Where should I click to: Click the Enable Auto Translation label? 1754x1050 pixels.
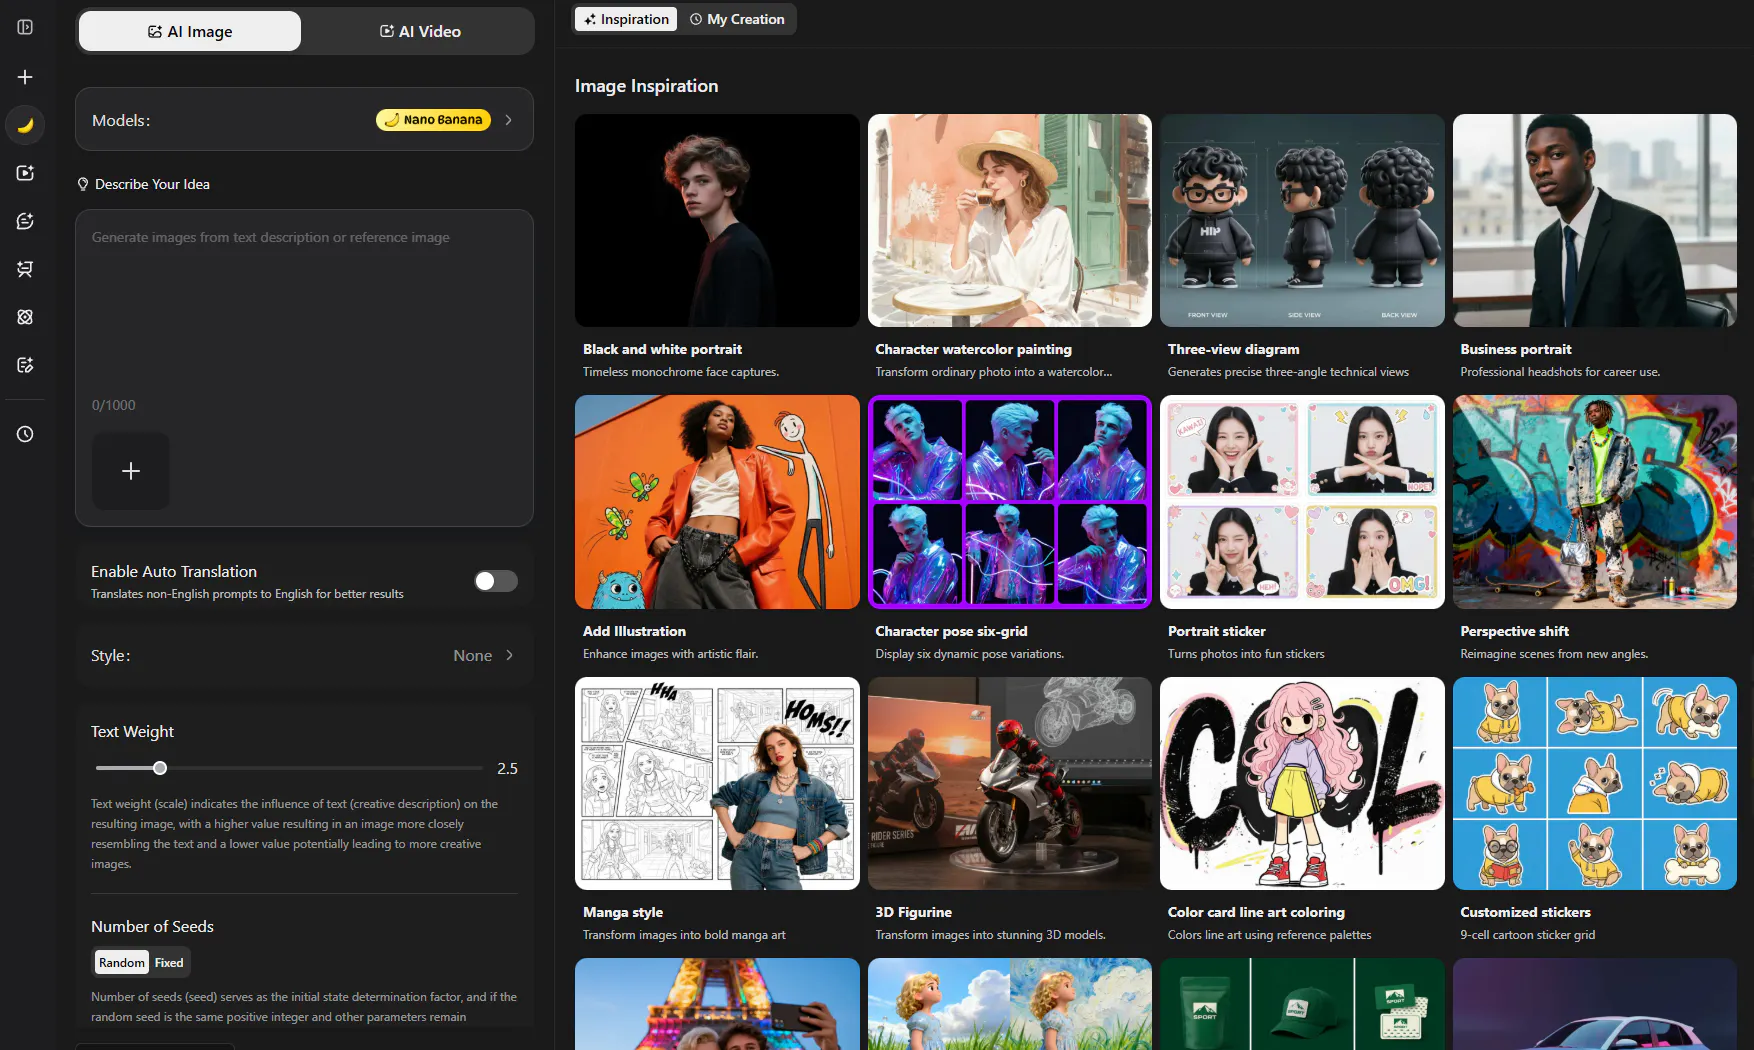[x=174, y=572]
